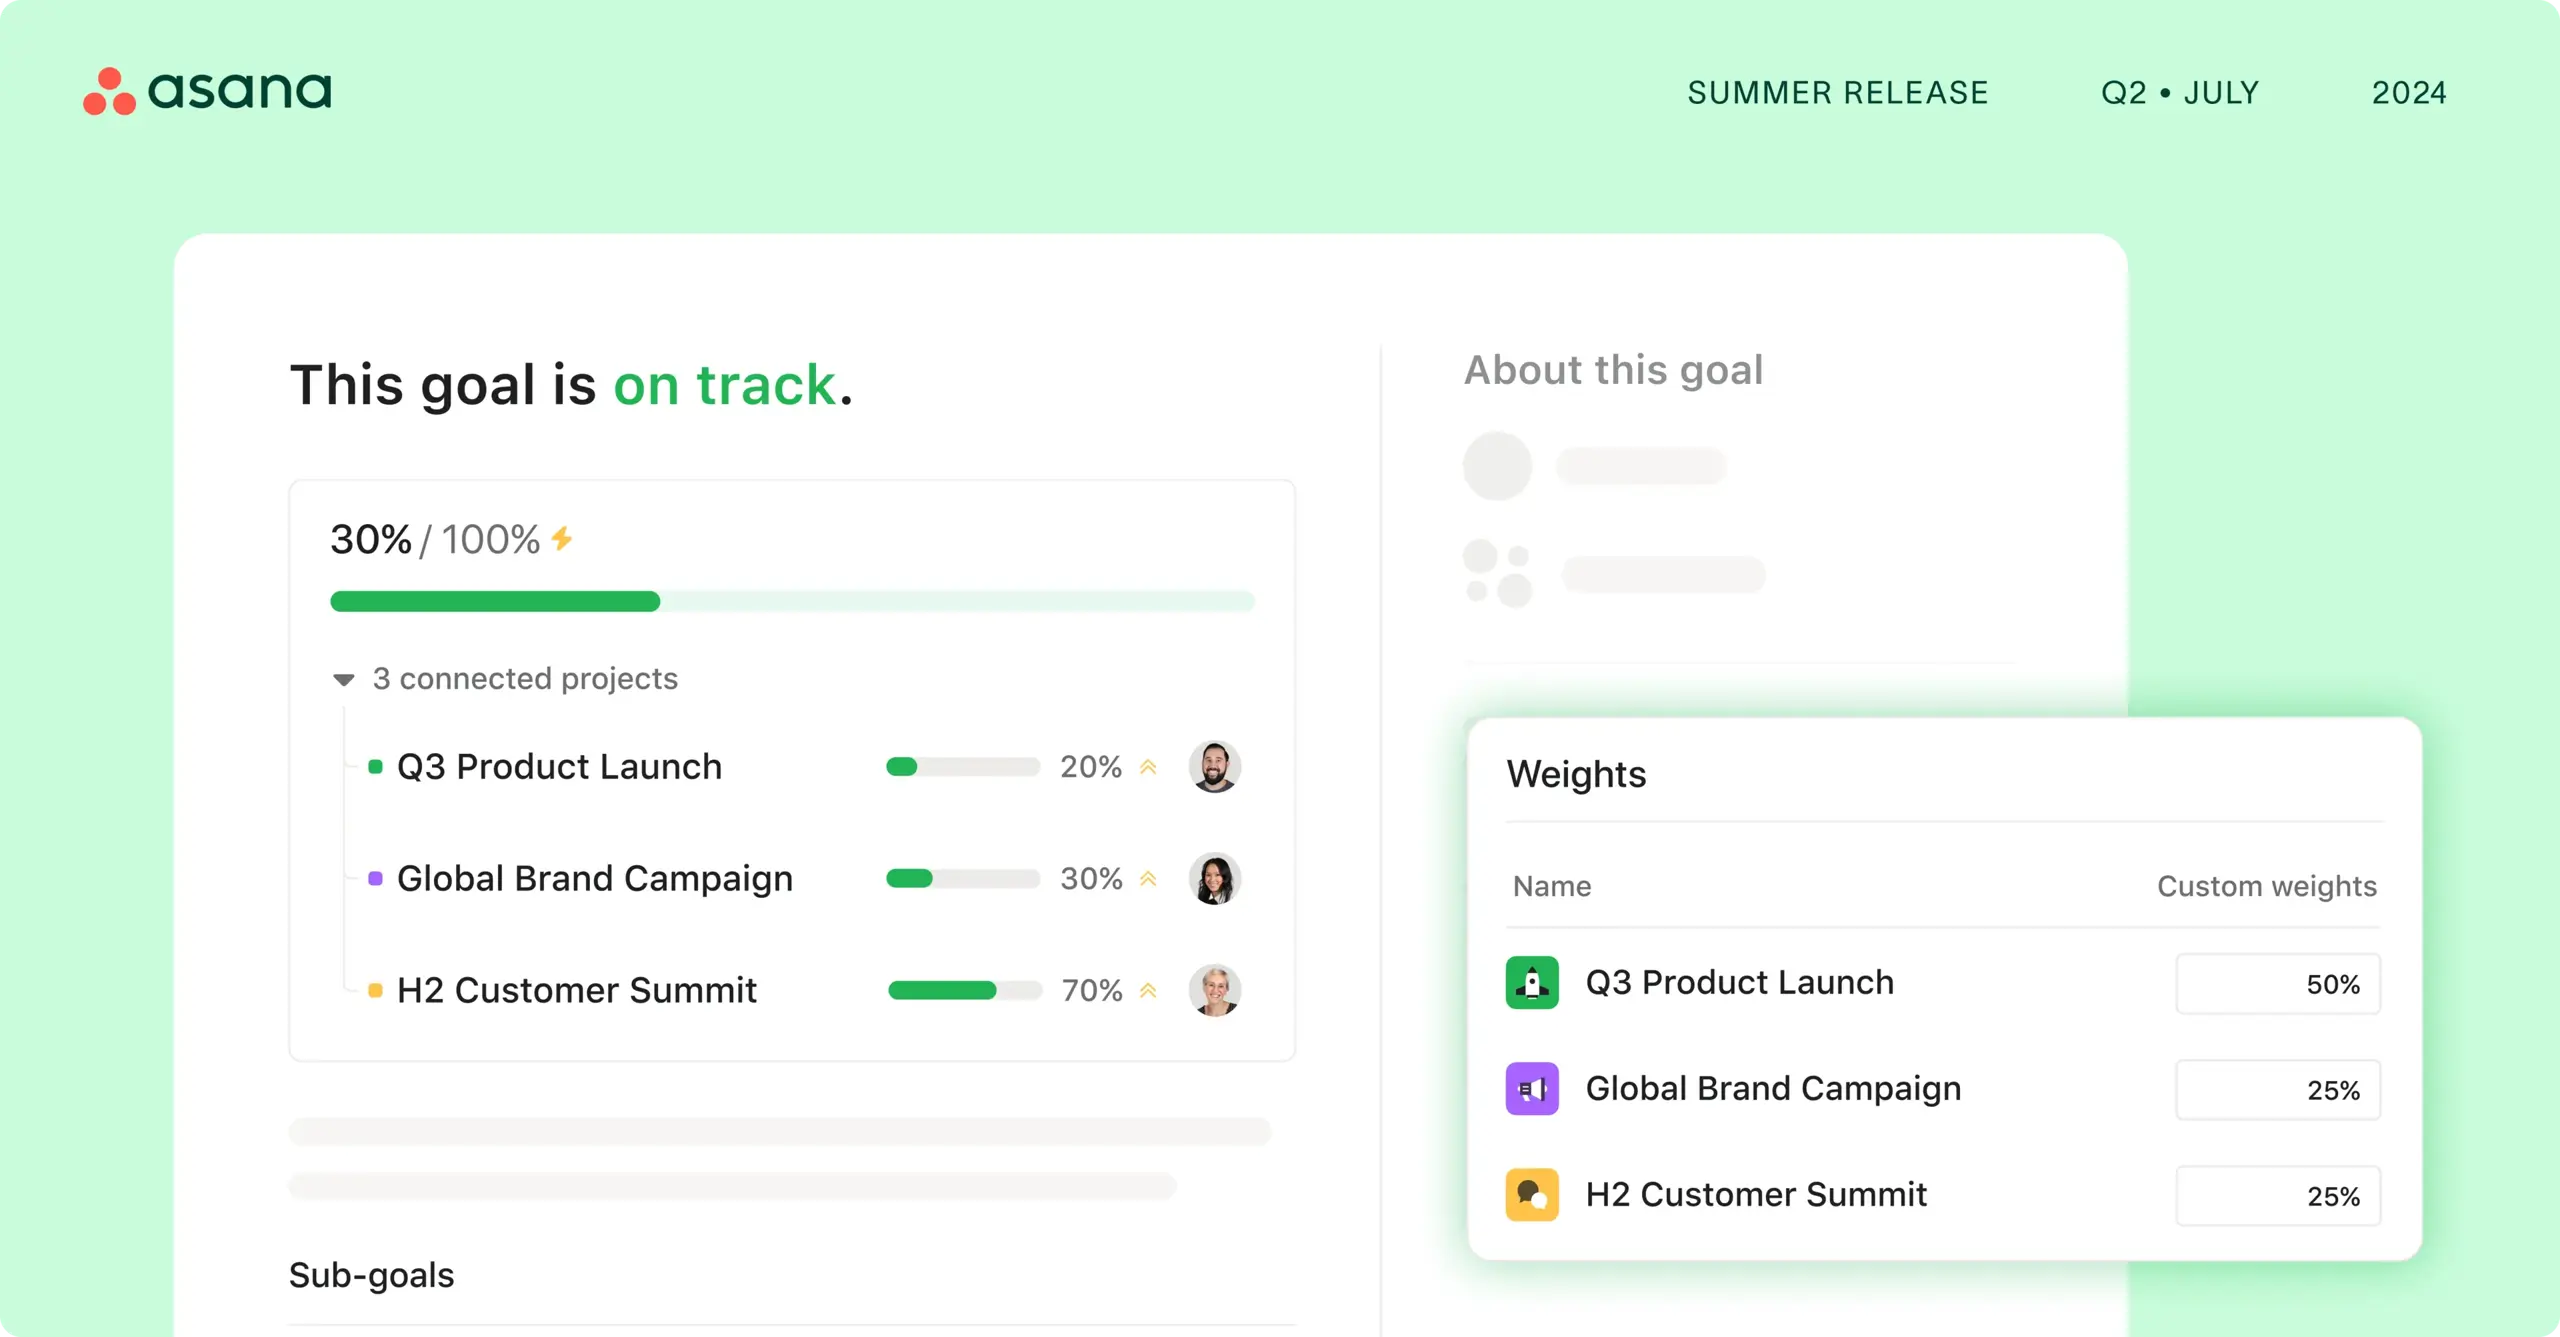Viewport: 2560px width, 1337px height.
Task: Click the 70% value for H2 Customer Summit
Action: (x=1092, y=991)
